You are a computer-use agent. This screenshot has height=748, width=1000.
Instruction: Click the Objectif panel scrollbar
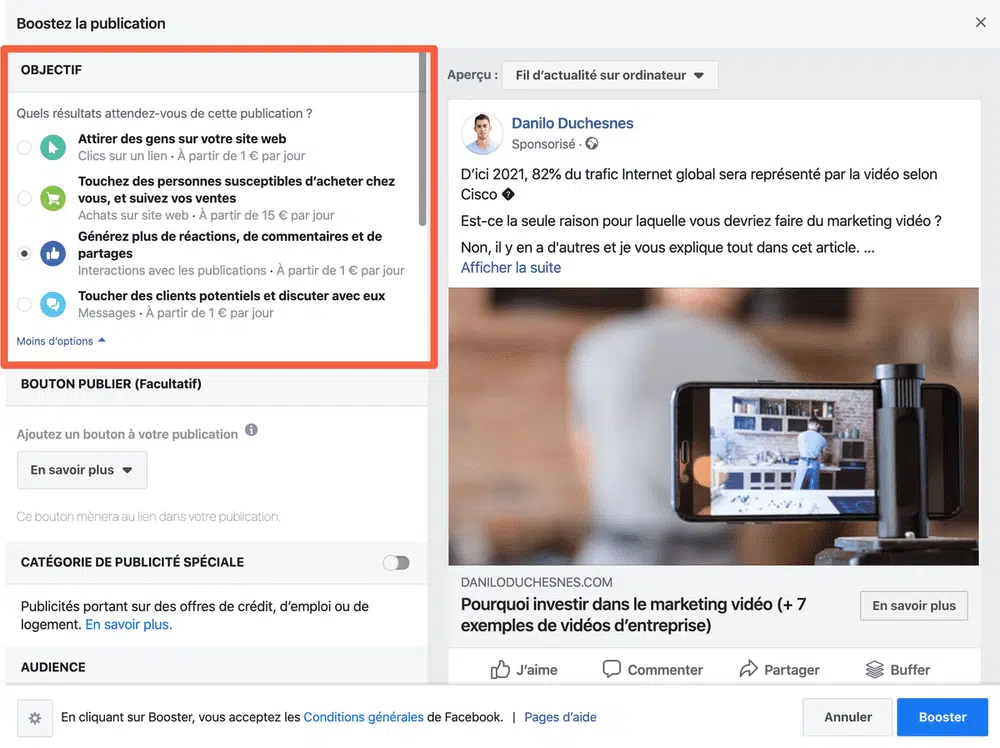pyautogui.click(x=422, y=140)
